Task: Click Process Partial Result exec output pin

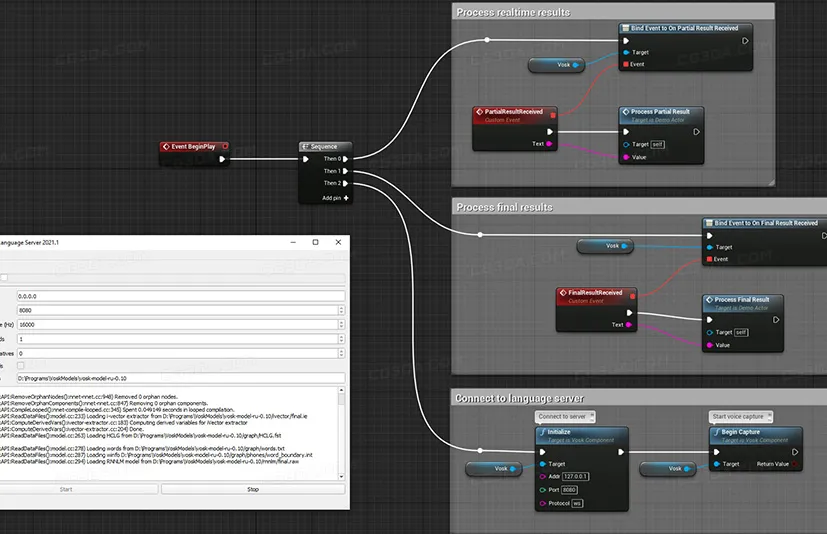Action: coord(696,132)
